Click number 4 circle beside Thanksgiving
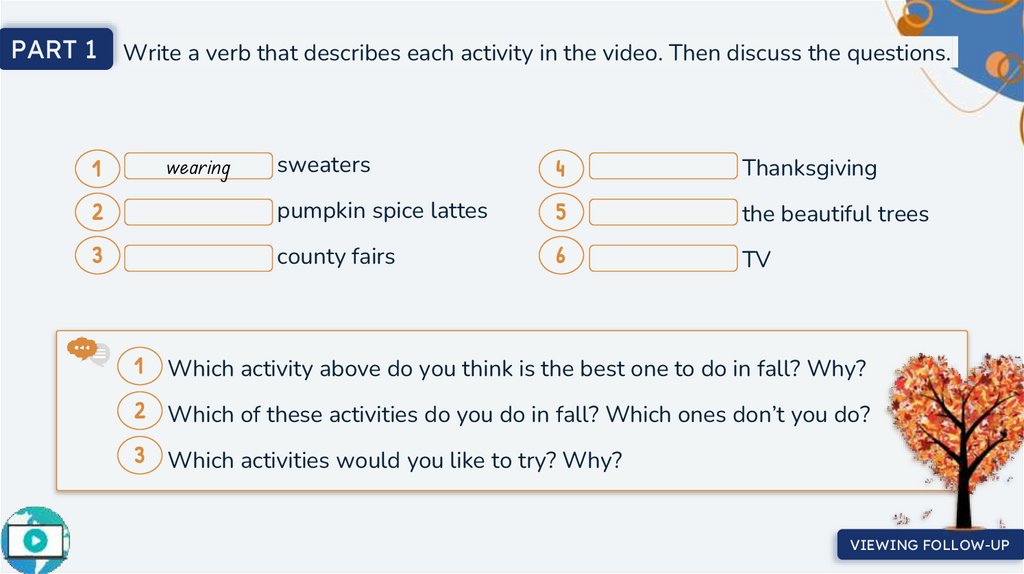 [x=561, y=169]
